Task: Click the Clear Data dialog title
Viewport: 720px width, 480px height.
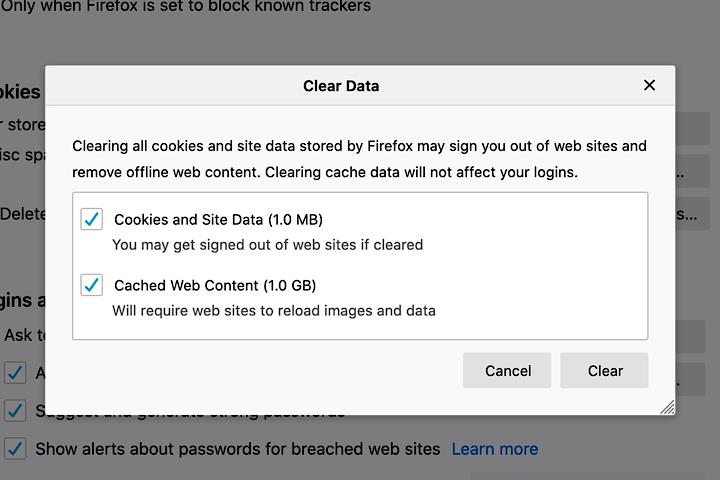Action: point(341,86)
